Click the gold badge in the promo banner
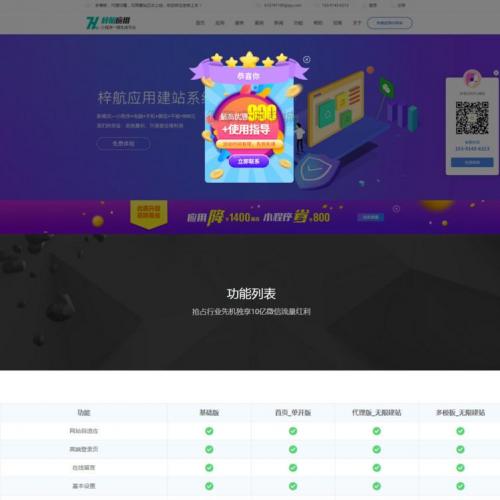The height and width of the screenshot is (500, 500). (149, 214)
